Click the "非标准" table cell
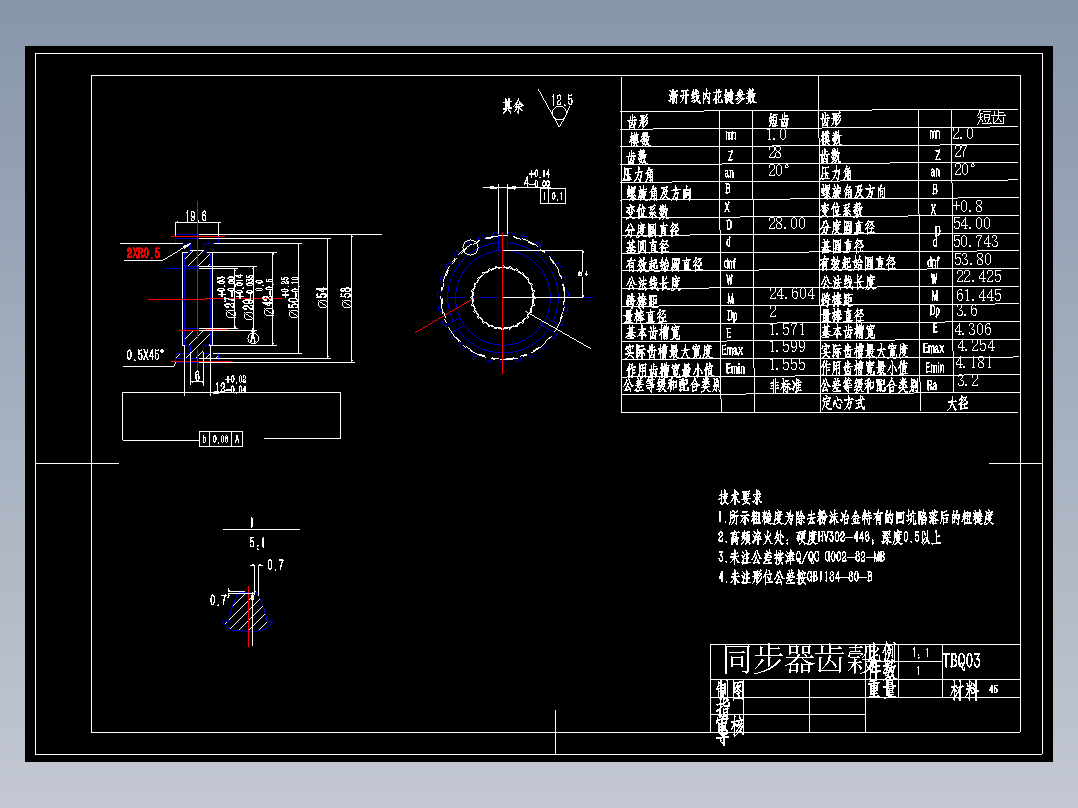The width and height of the screenshot is (1078, 808). click(x=786, y=385)
